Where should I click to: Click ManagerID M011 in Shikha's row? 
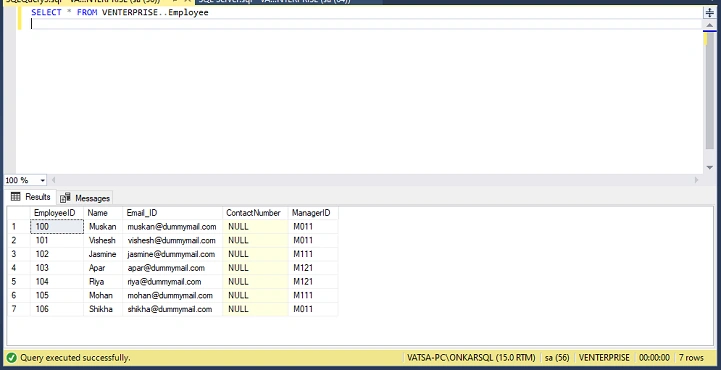click(x=313, y=309)
